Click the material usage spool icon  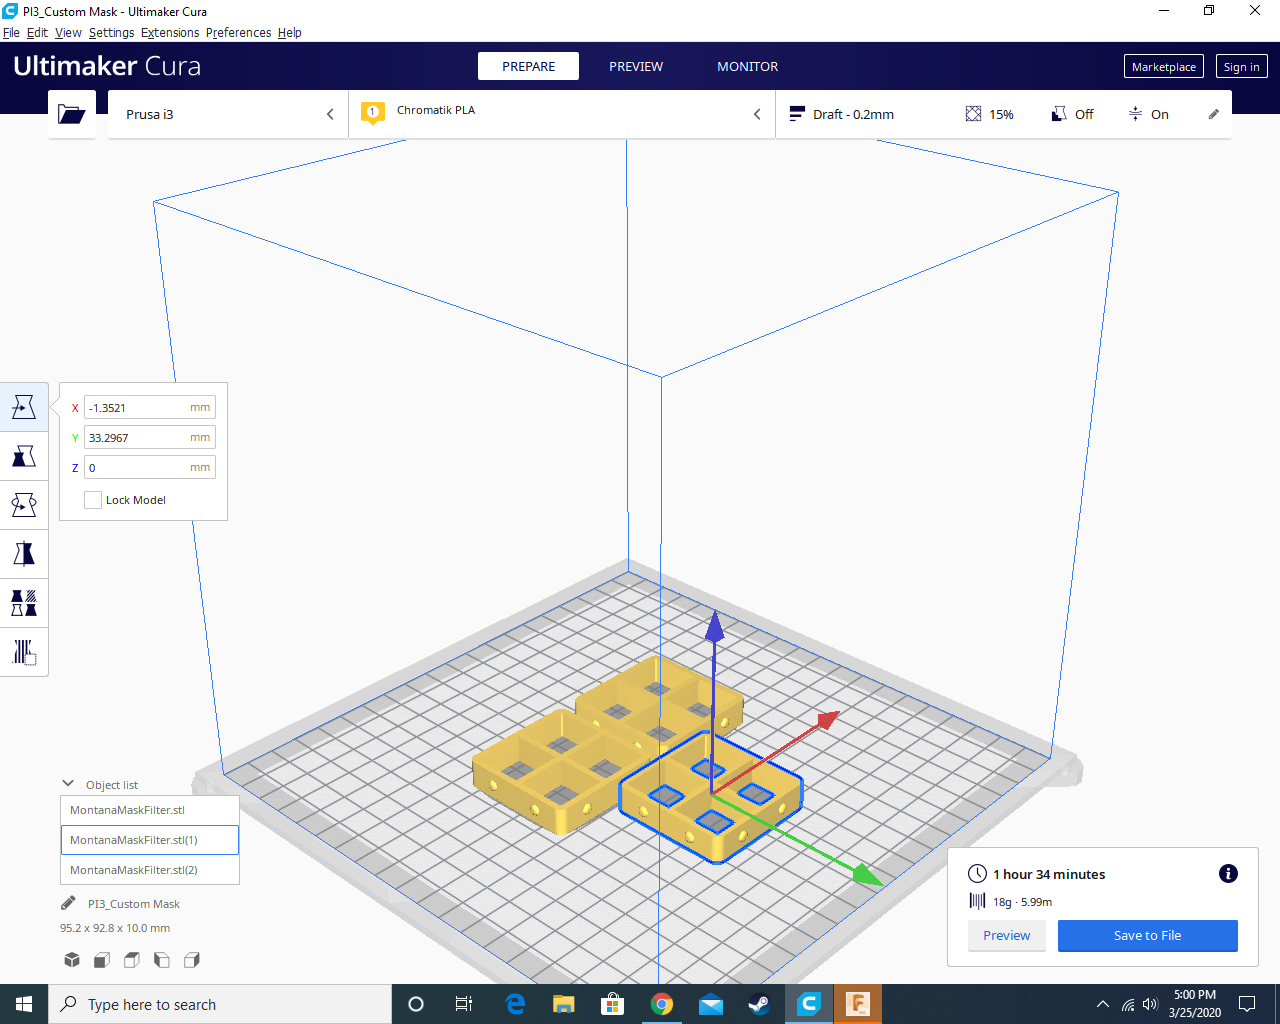click(977, 901)
